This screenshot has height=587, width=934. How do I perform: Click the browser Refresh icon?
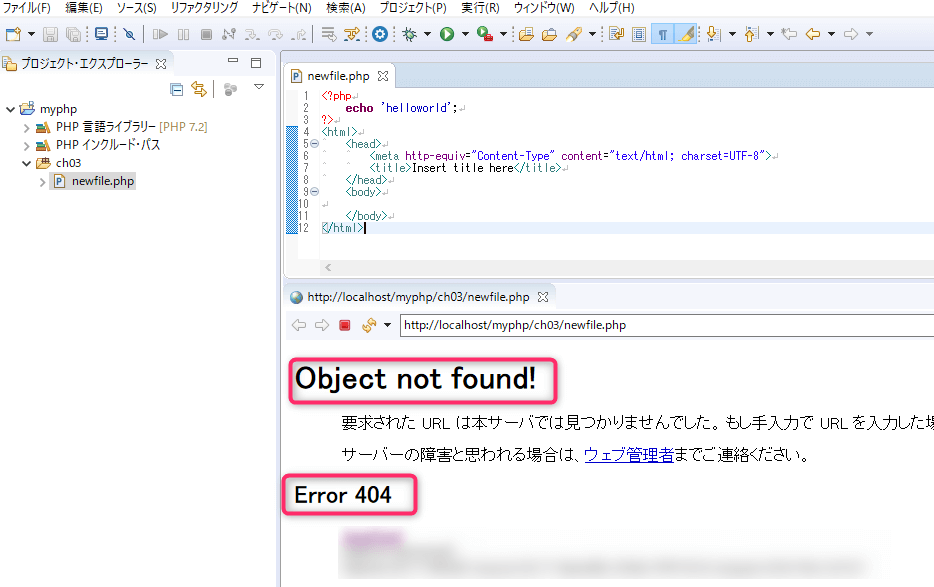click(x=368, y=325)
